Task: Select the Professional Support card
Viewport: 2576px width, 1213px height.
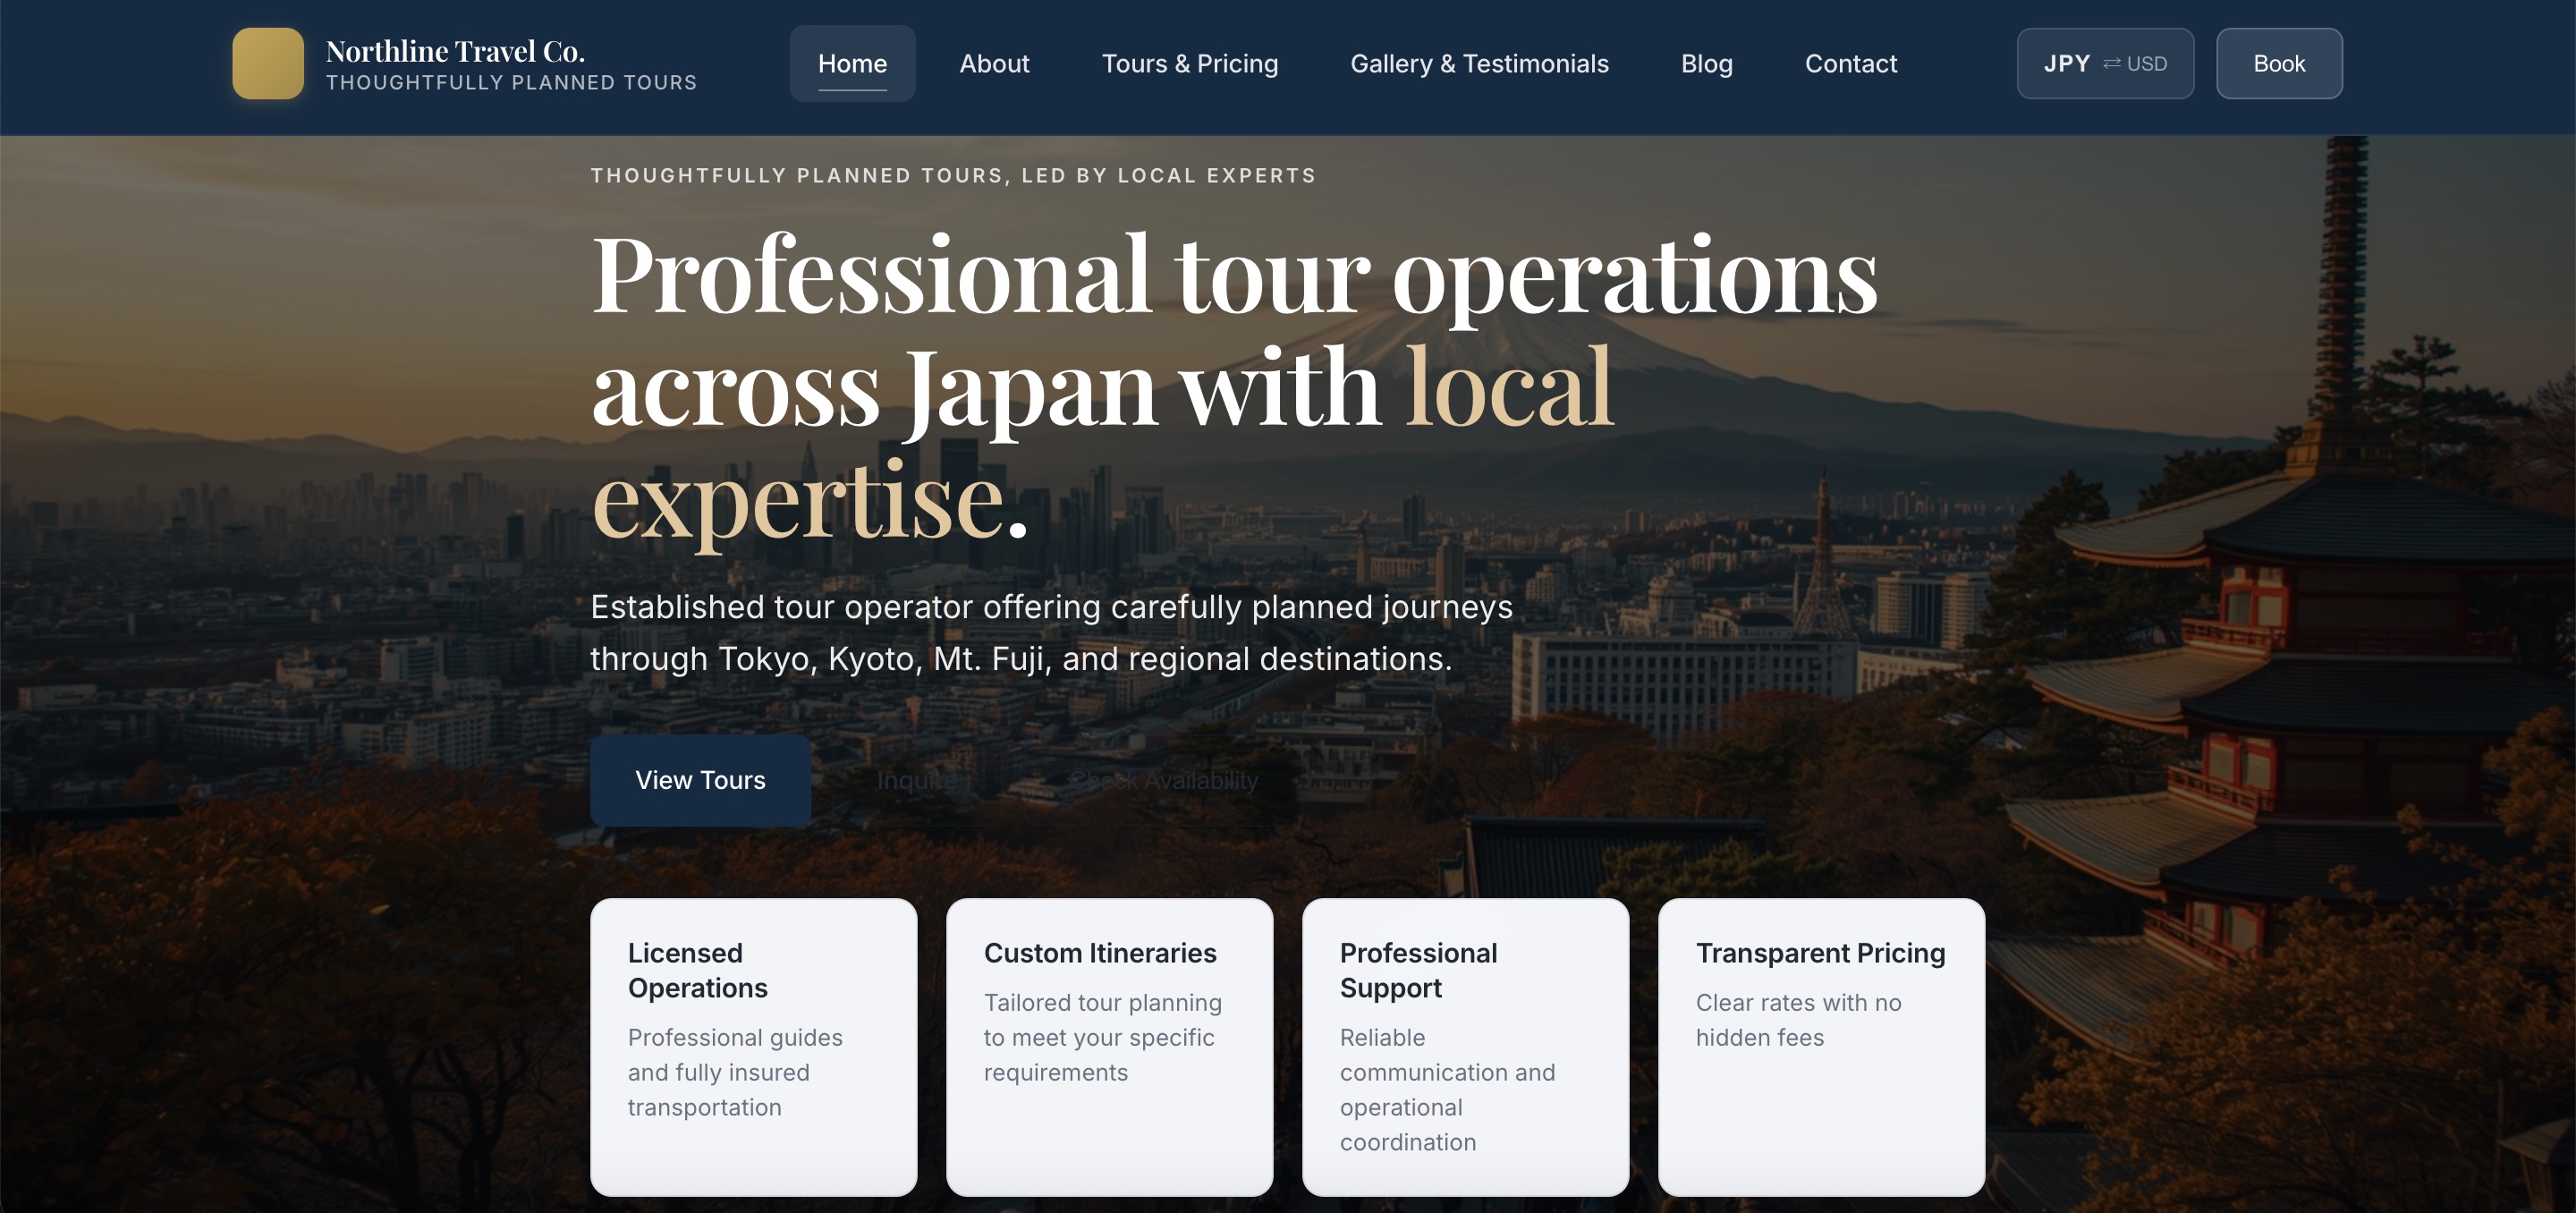Action: [x=1466, y=1047]
